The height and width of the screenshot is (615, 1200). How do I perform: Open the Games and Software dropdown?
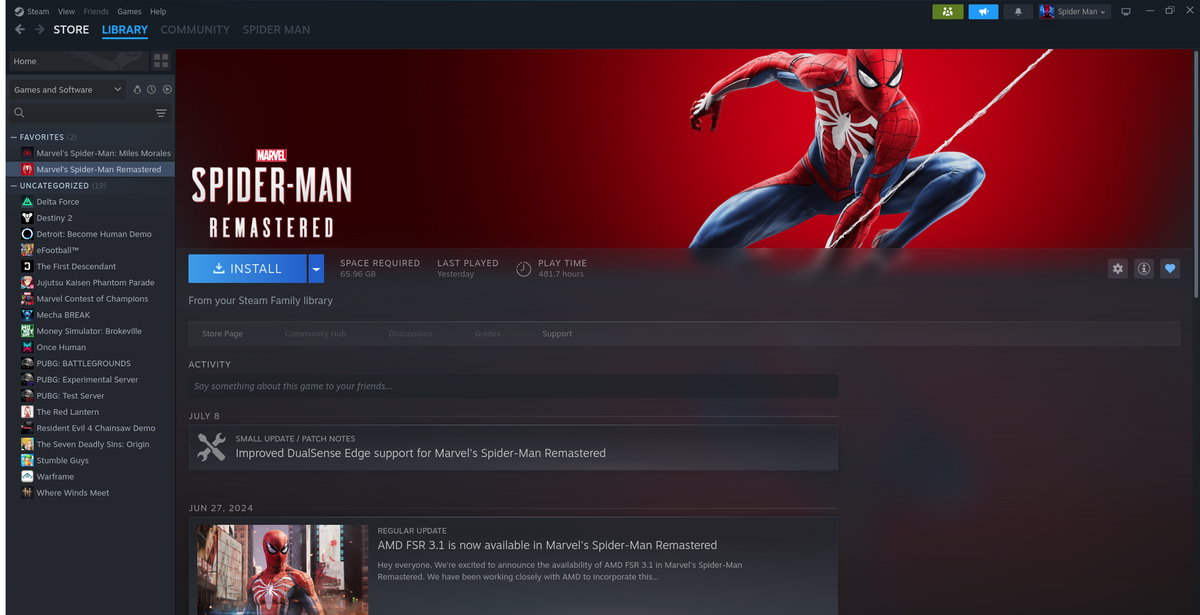coord(68,89)
